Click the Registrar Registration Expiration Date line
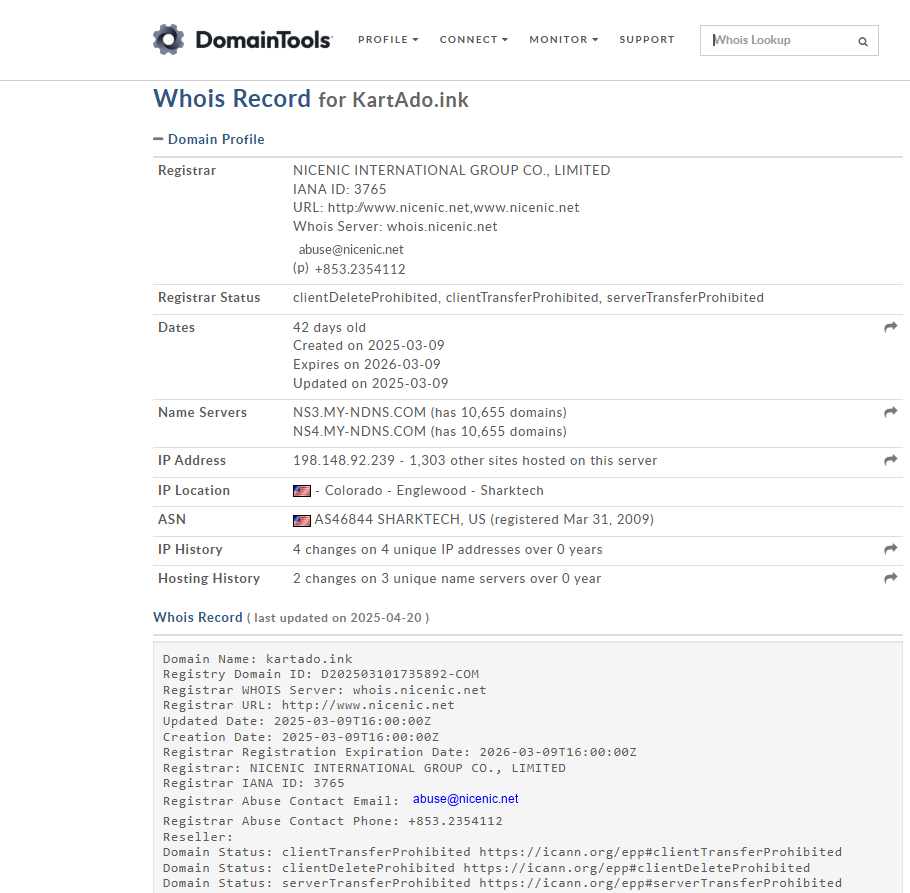This screenshot has height=893, width=910. (399, 752)
